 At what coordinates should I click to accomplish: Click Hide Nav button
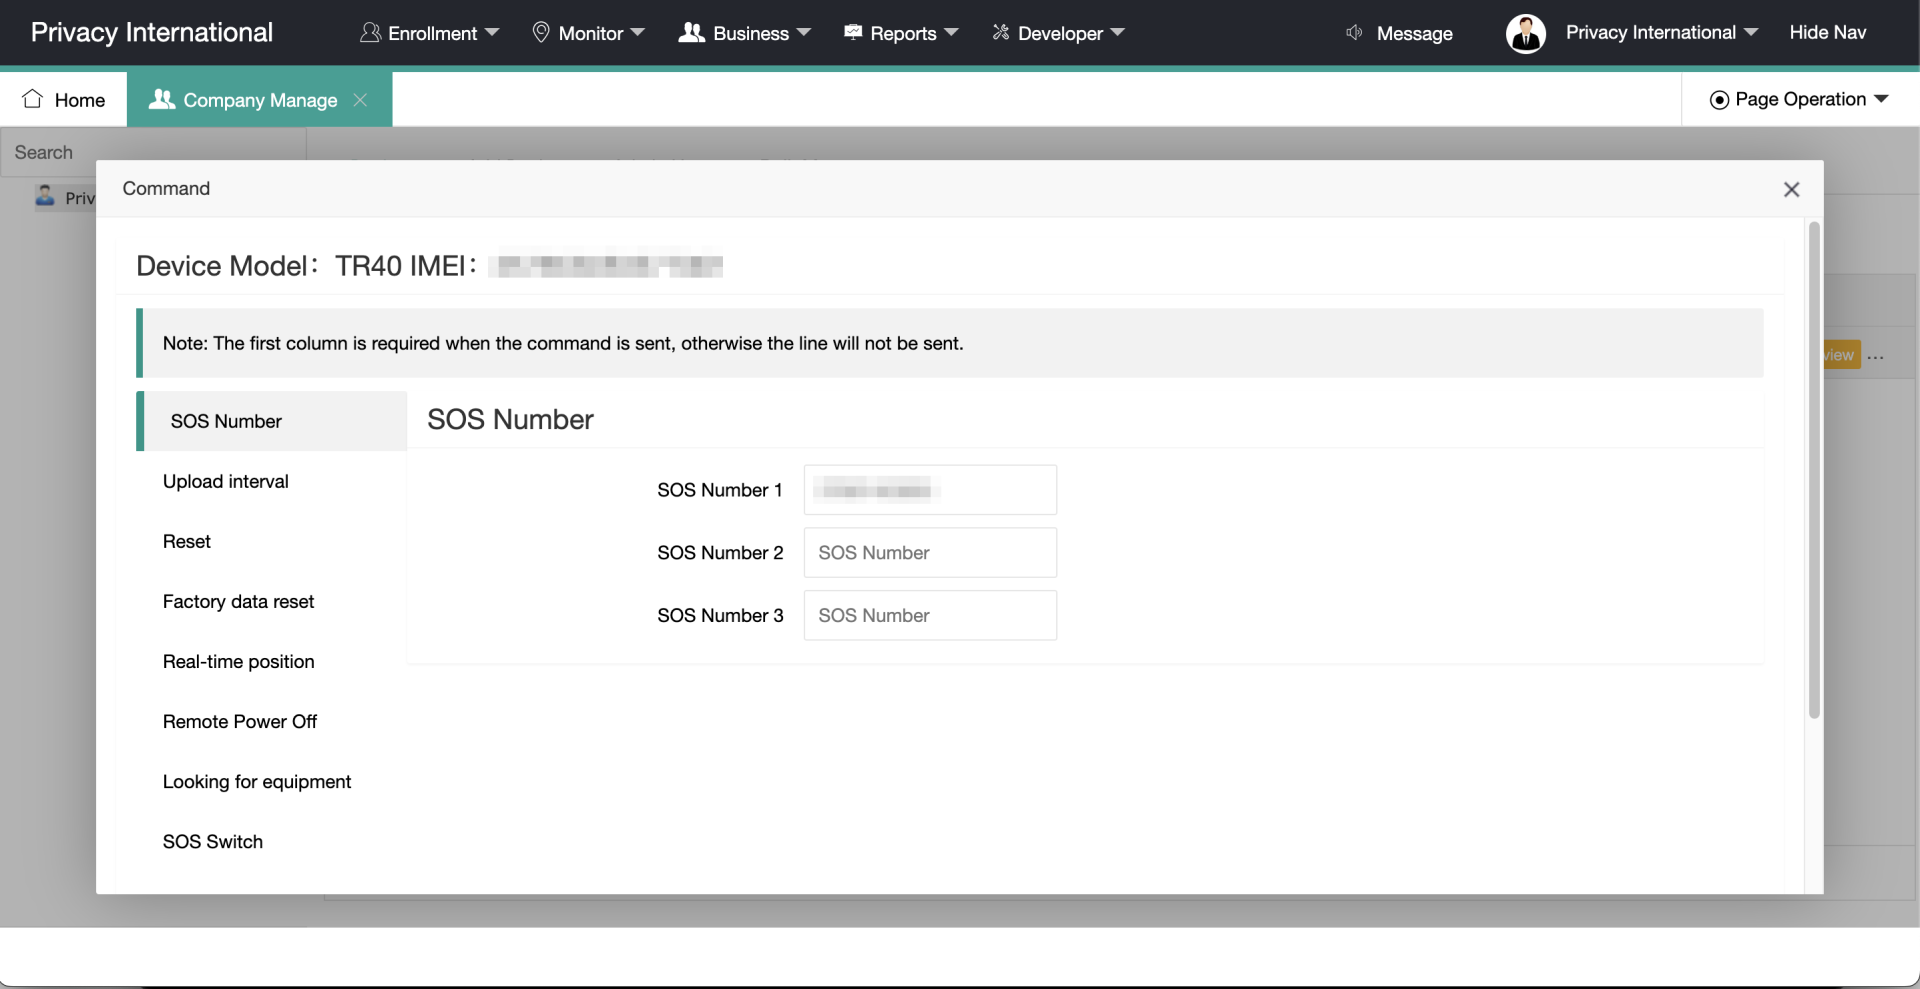pos(1827,33)
